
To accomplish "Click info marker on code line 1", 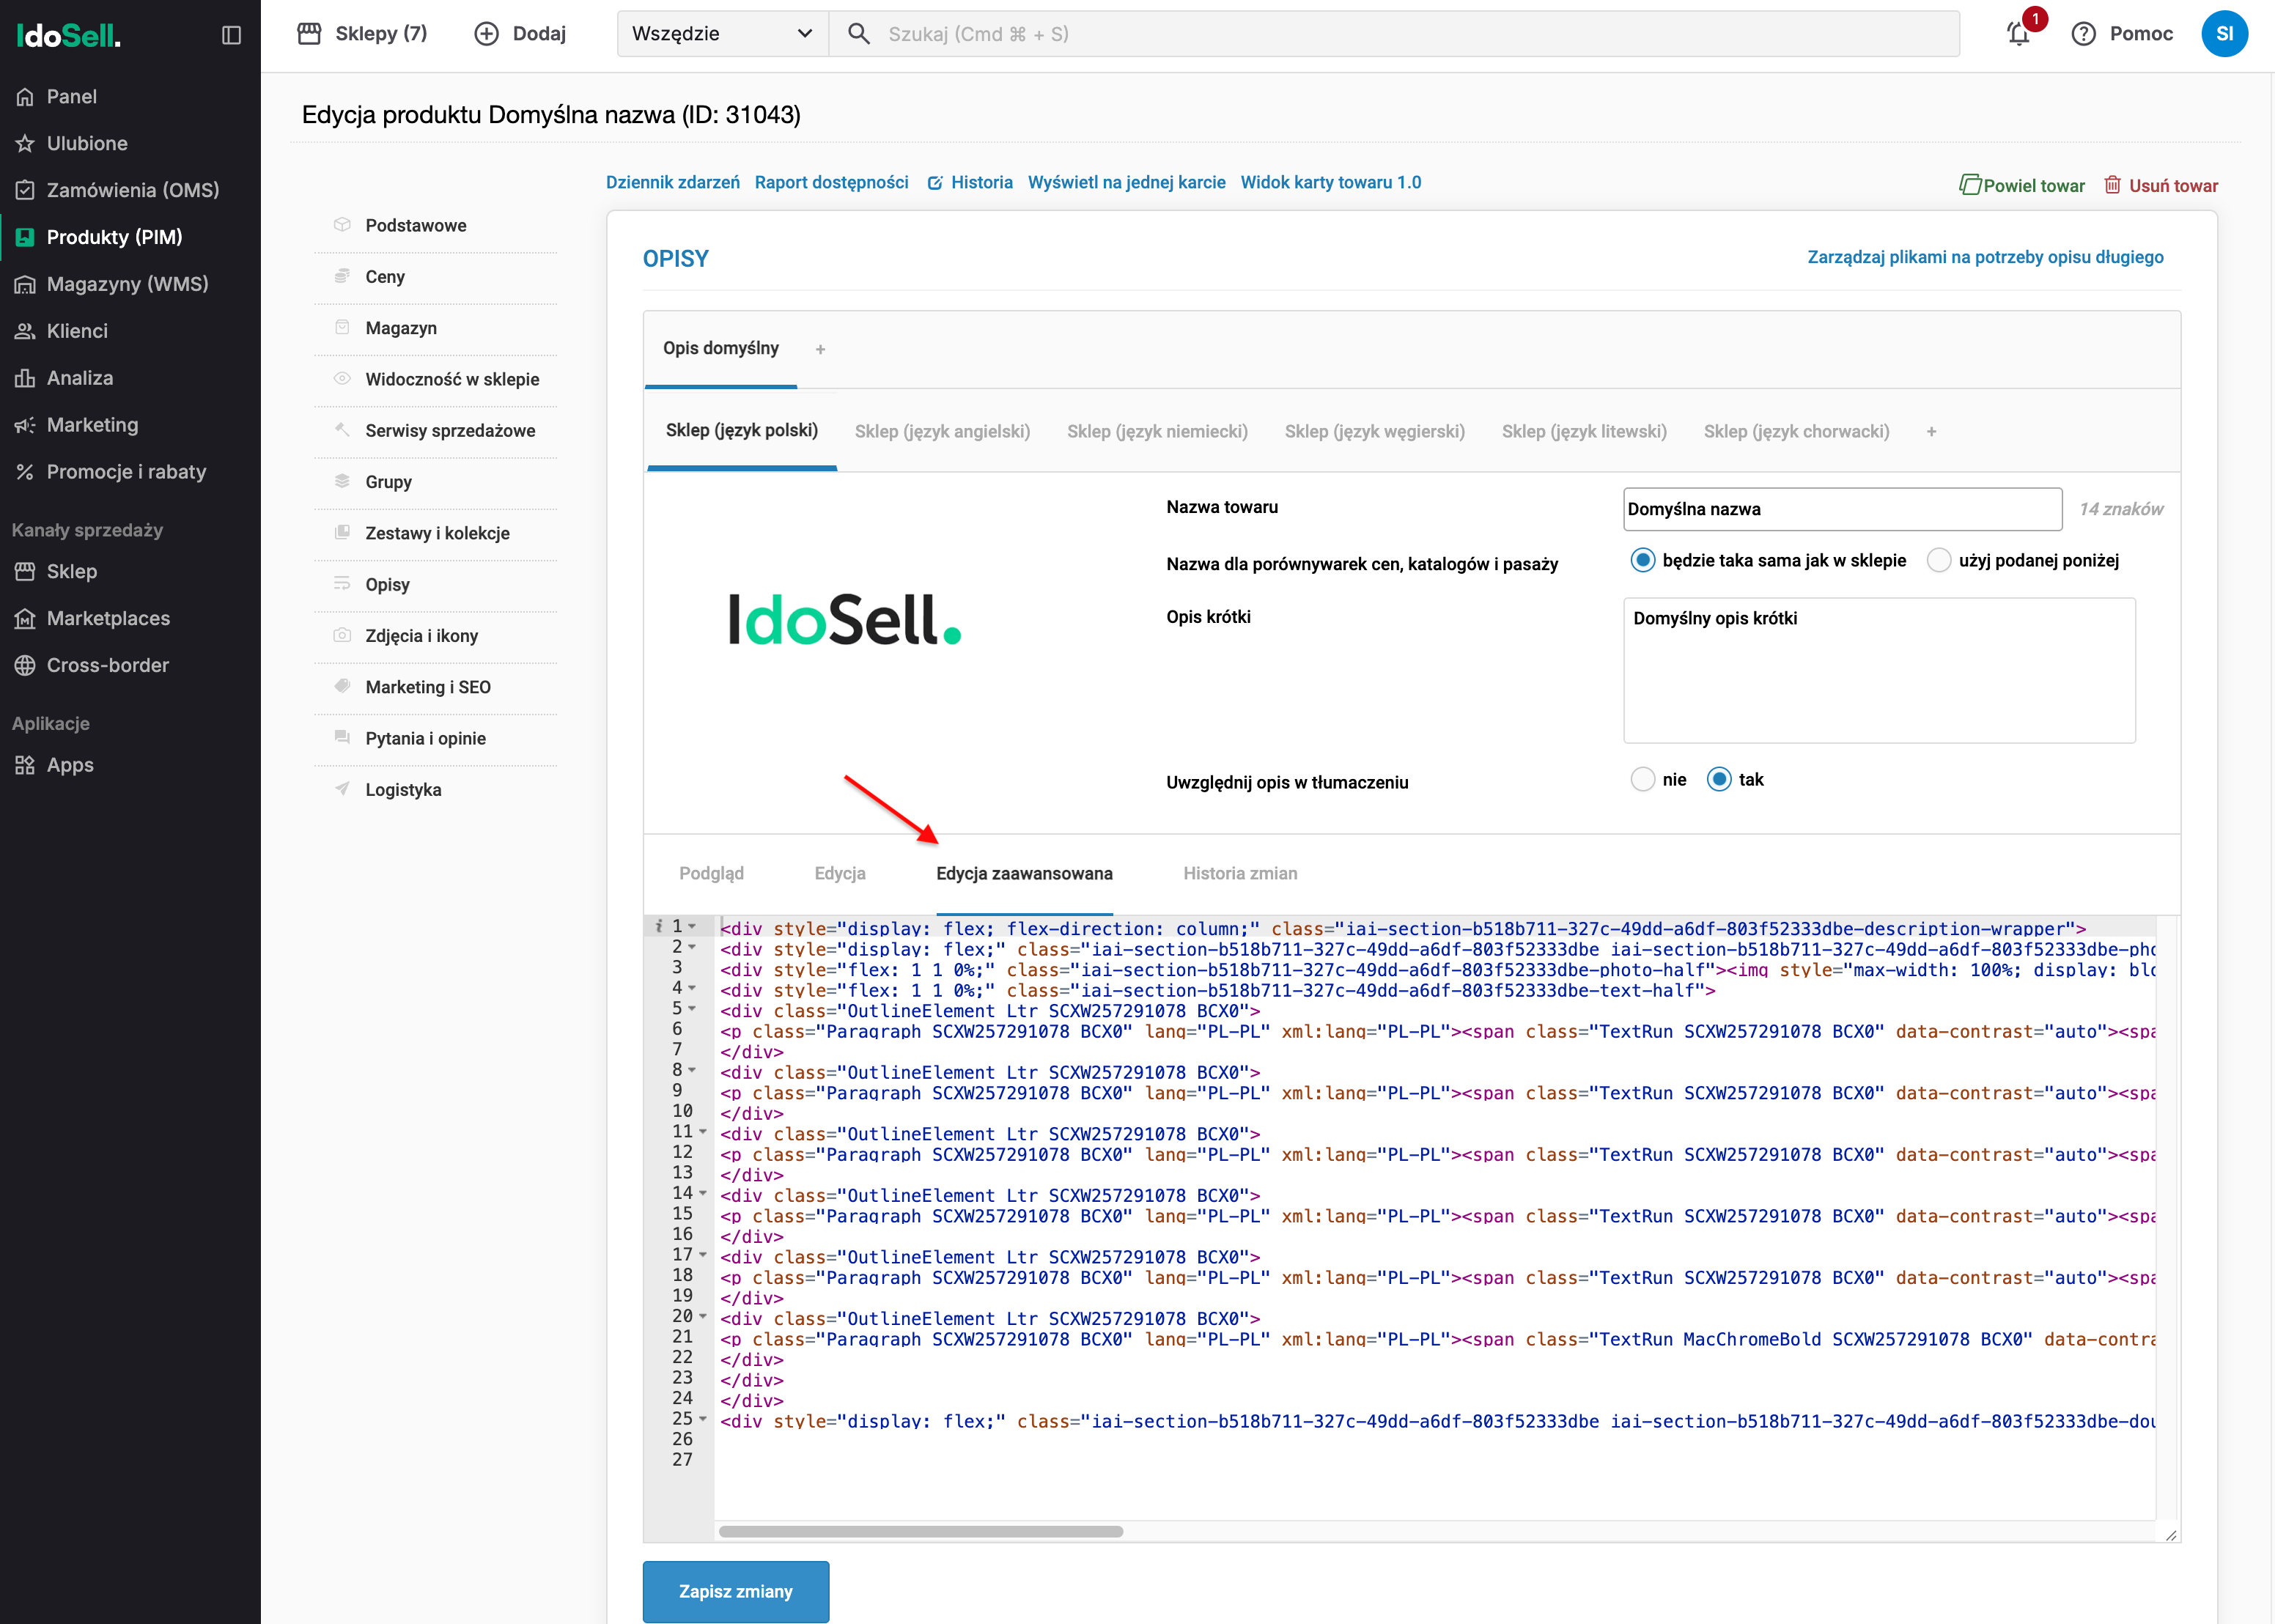I will pos(658,926).
